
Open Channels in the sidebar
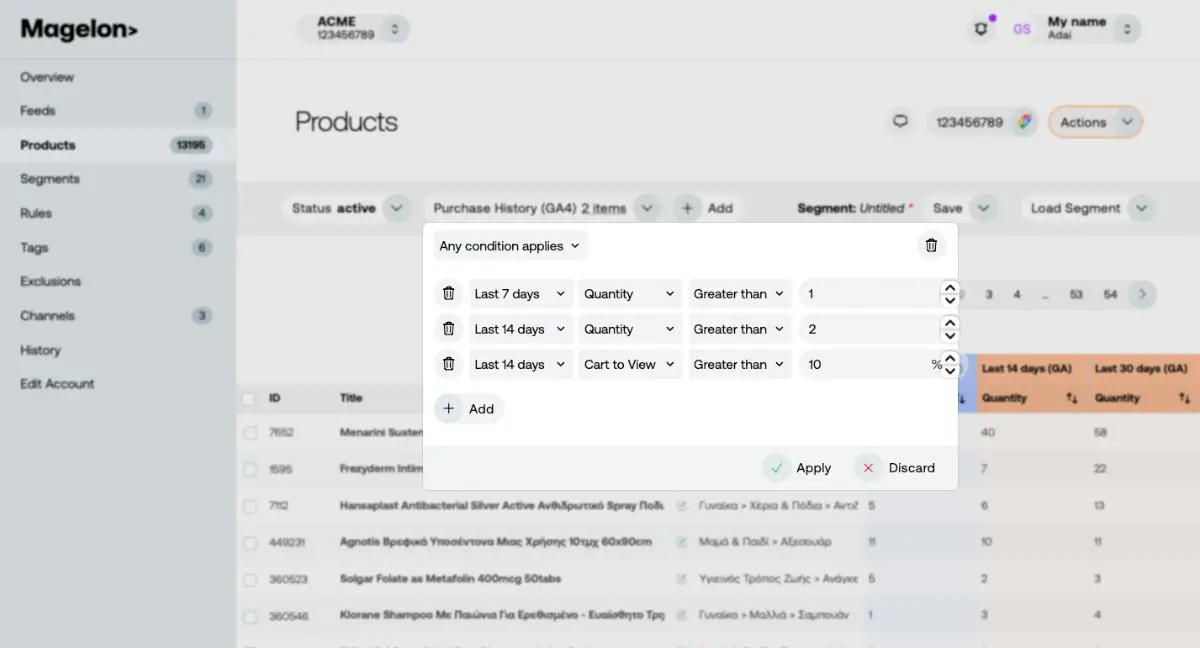(48, 316)
